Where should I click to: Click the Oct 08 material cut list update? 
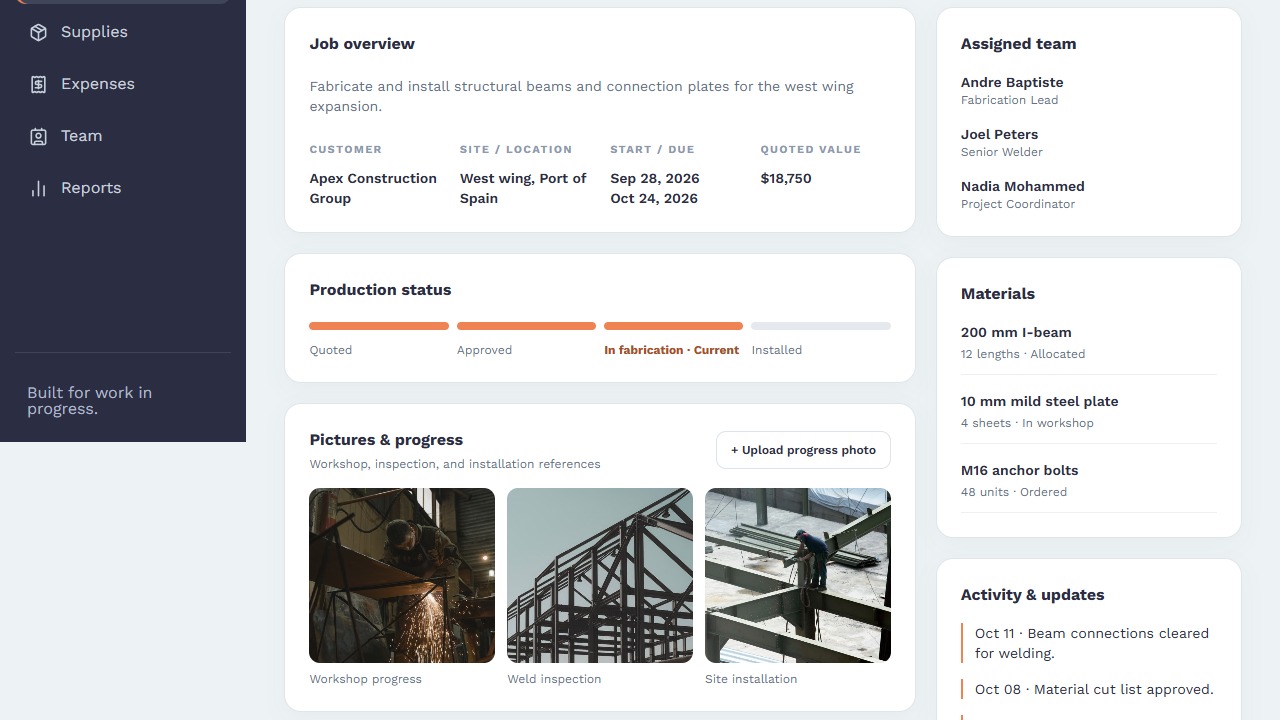tap(1089, 689)
